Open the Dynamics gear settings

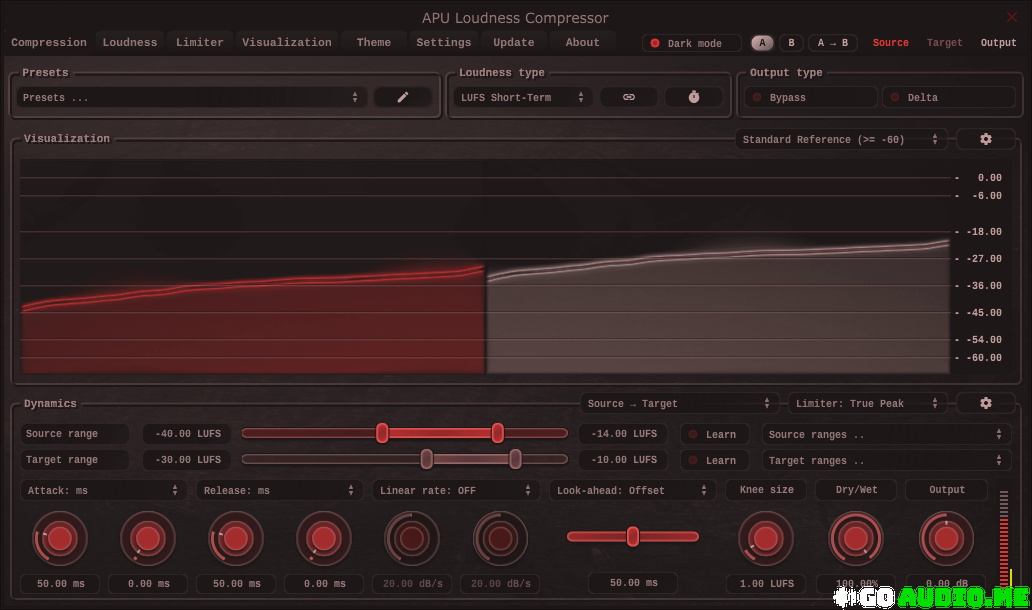pos(985,403)
